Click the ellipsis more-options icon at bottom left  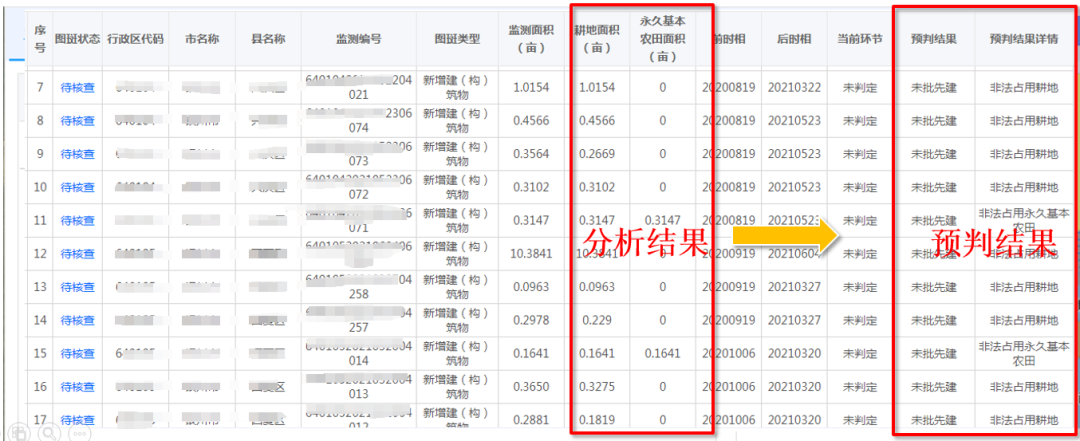(x=79, y=434)
